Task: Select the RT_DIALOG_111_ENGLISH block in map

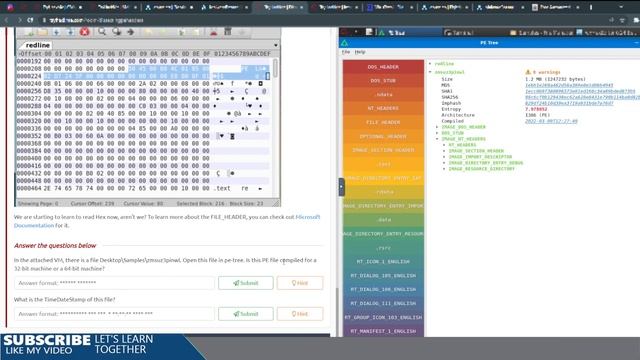Action: click(x=383, y=303)
